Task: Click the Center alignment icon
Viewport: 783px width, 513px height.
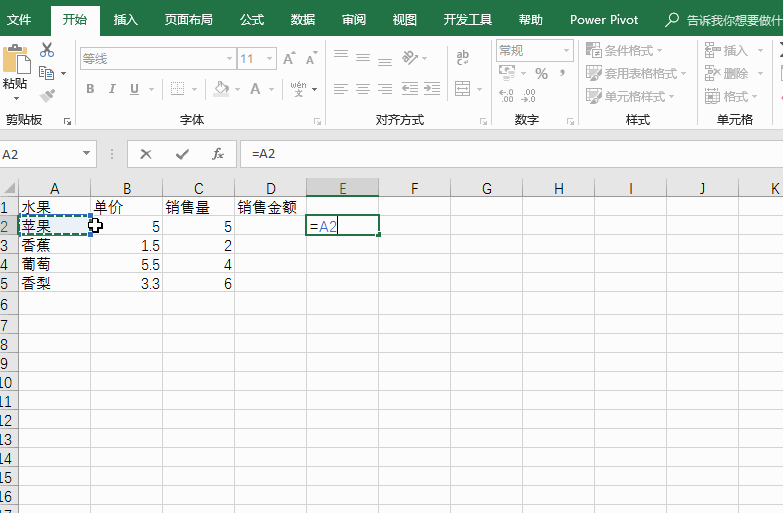Action: 363,89
